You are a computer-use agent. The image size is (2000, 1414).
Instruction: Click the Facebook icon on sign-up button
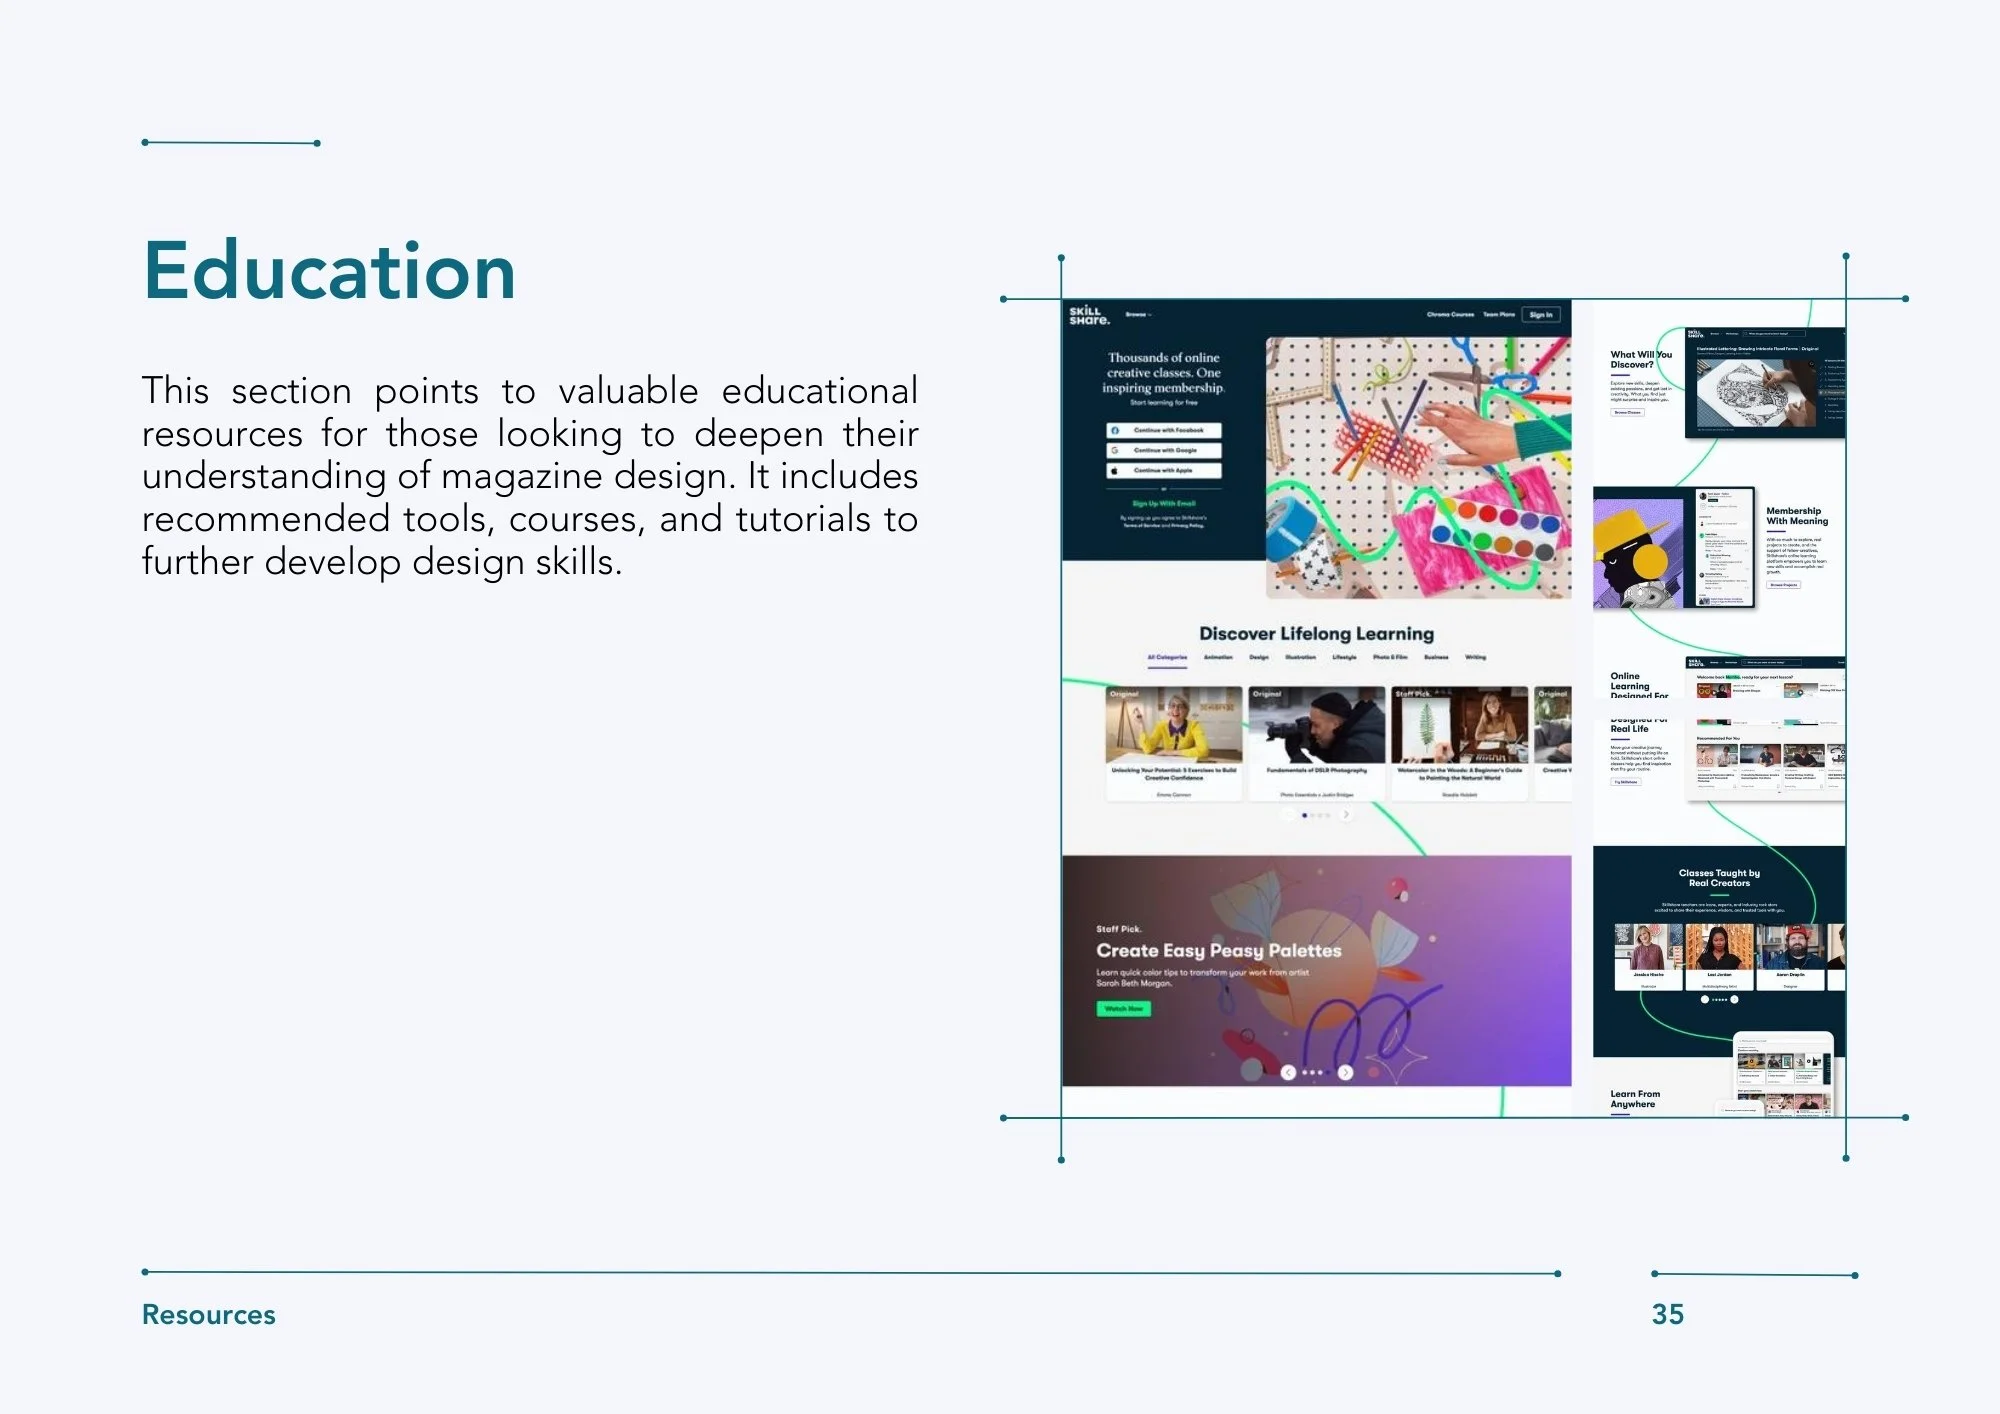click(1115, 430)
